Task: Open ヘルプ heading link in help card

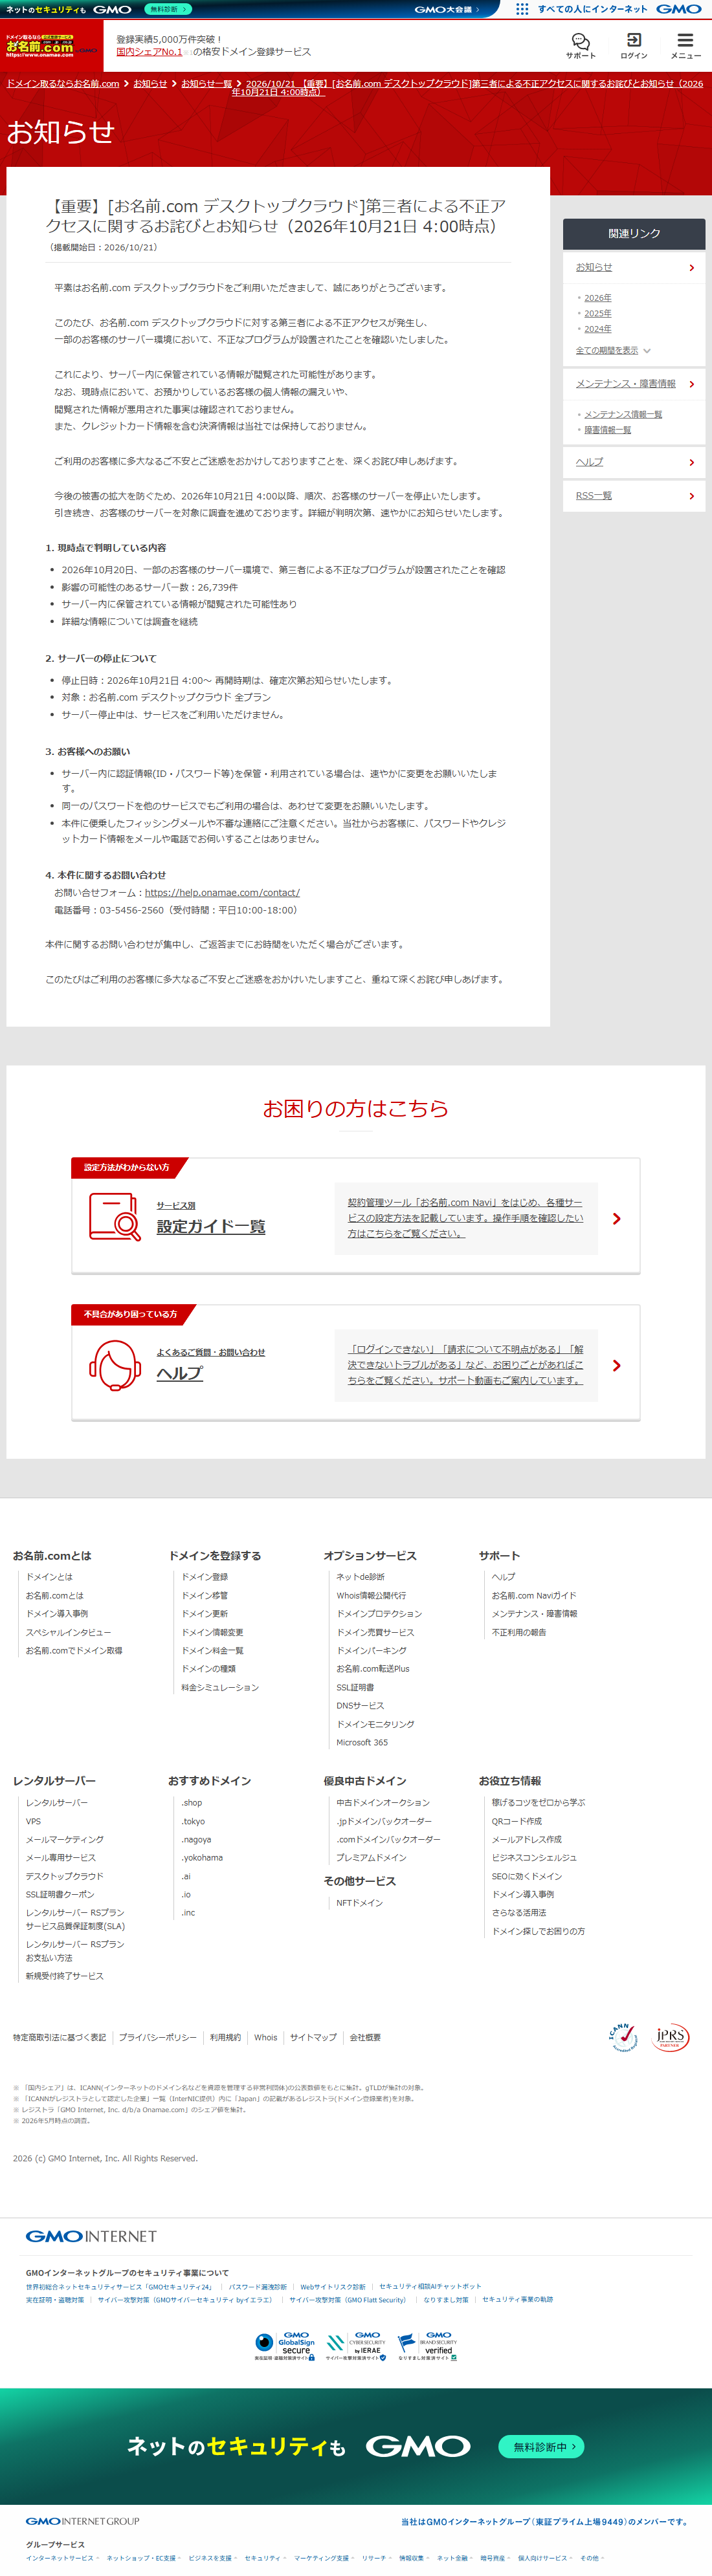Action: [x=179, y=1374]
